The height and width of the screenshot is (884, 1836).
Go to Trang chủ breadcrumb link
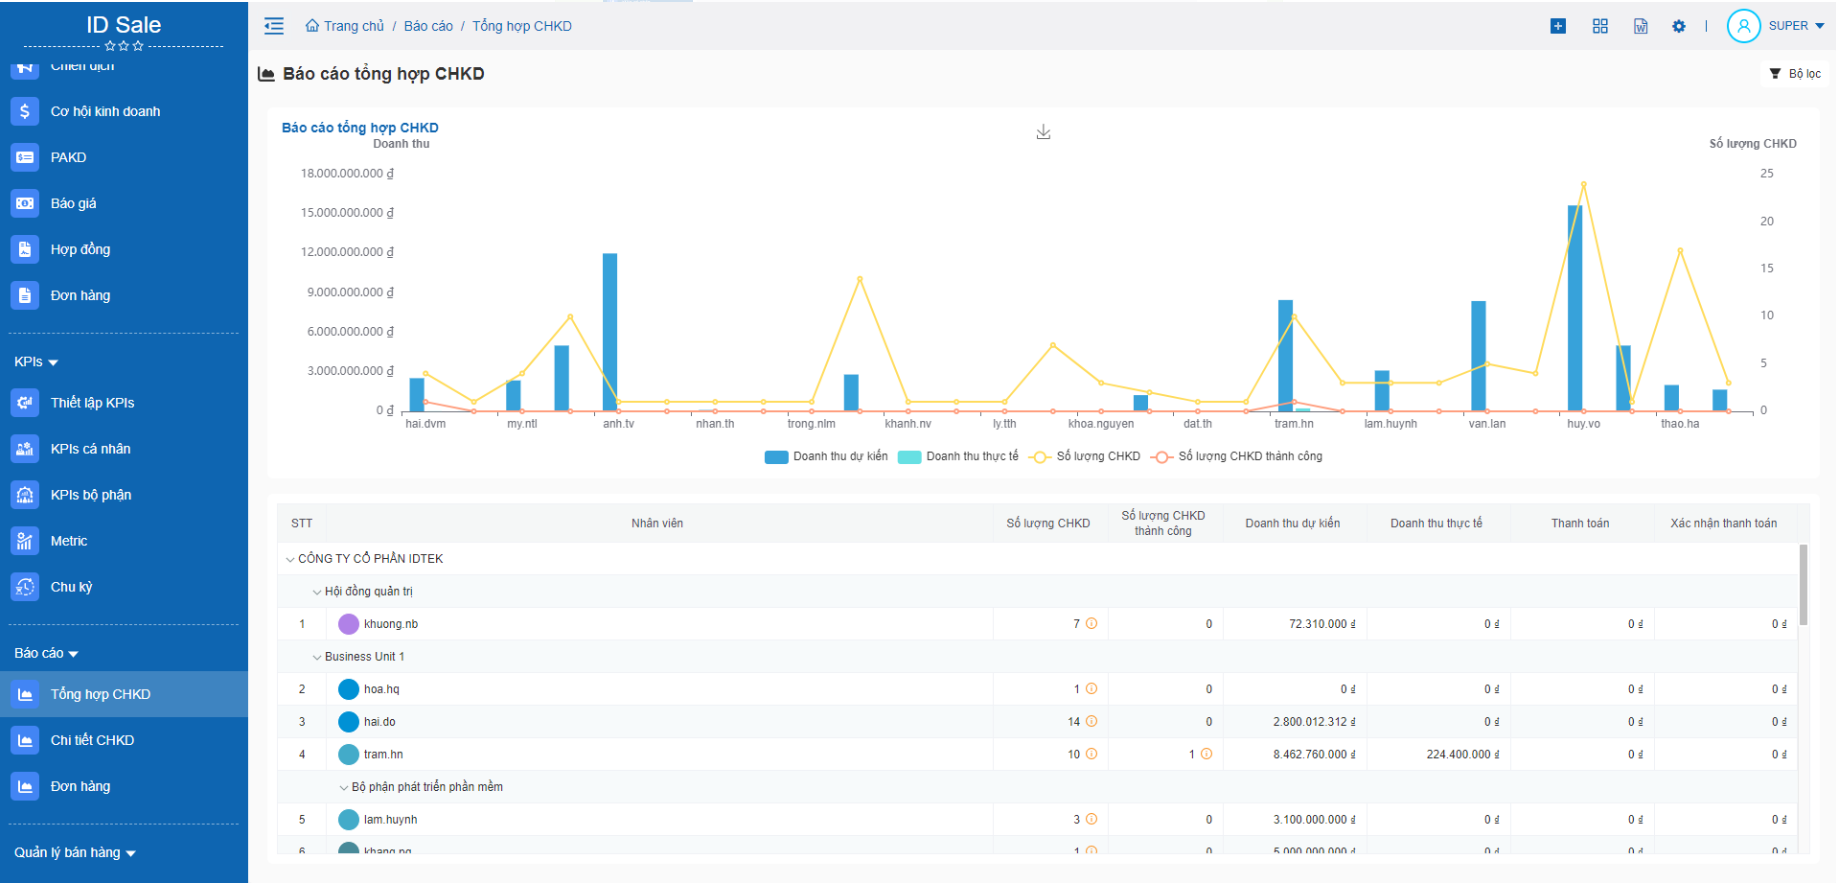(354, 26)
